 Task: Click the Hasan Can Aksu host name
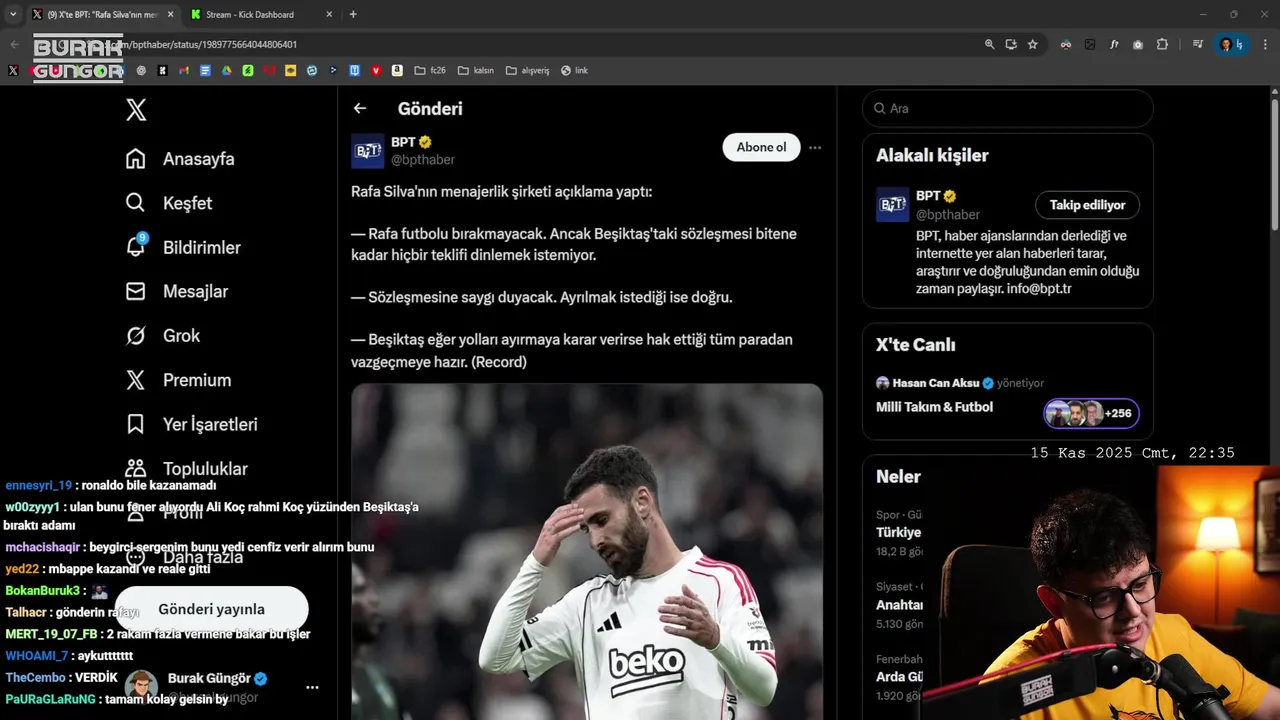point(935,383)
